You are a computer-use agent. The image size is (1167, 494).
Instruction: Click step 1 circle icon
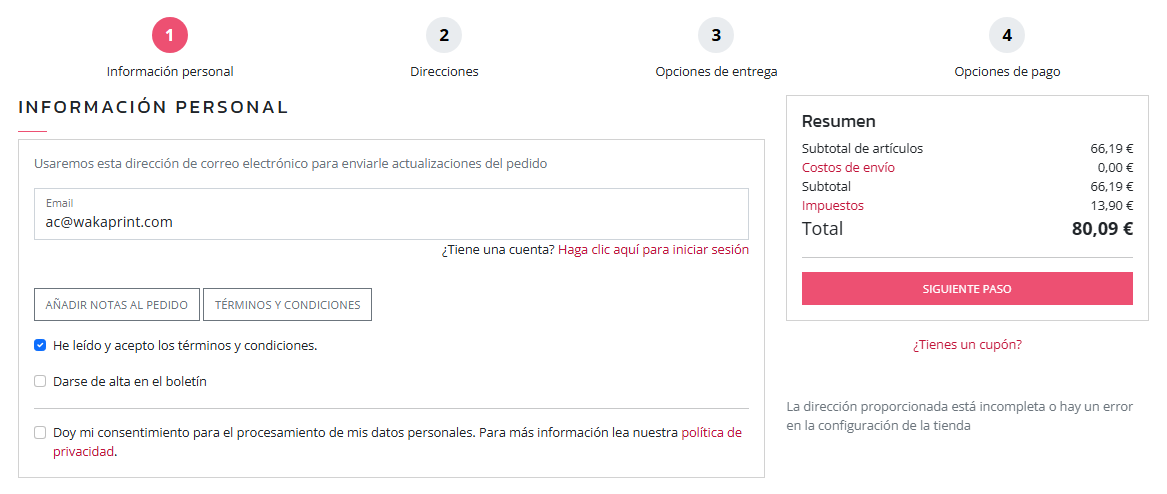coord(170,36)
